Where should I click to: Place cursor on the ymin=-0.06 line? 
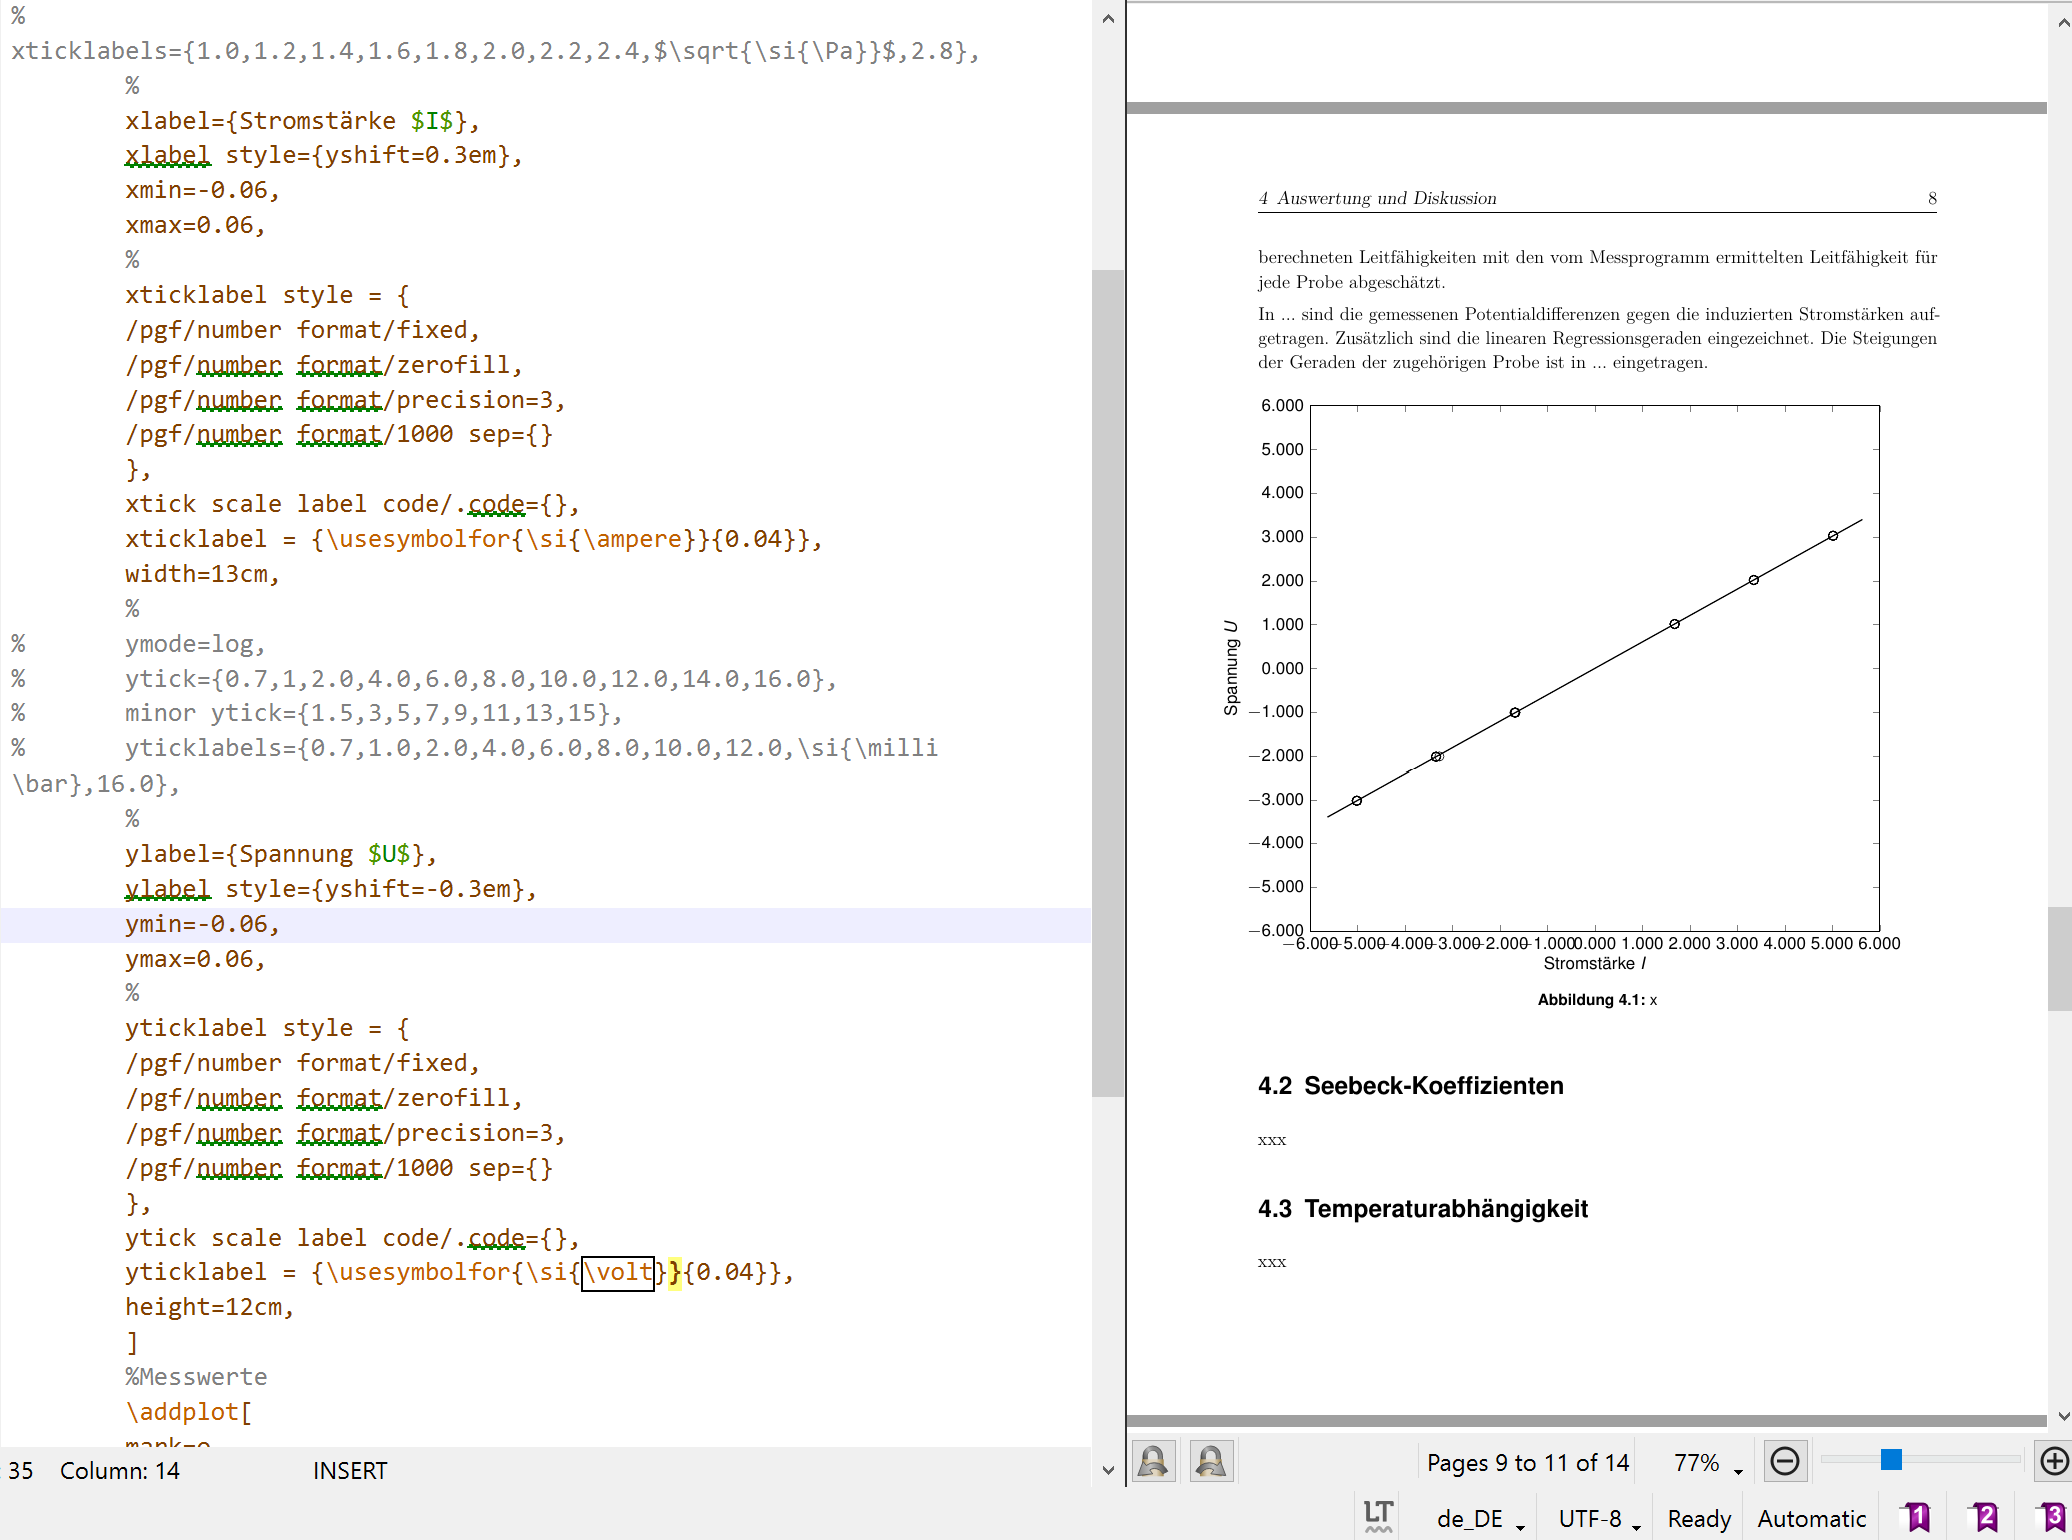click(x=202, y=924)
